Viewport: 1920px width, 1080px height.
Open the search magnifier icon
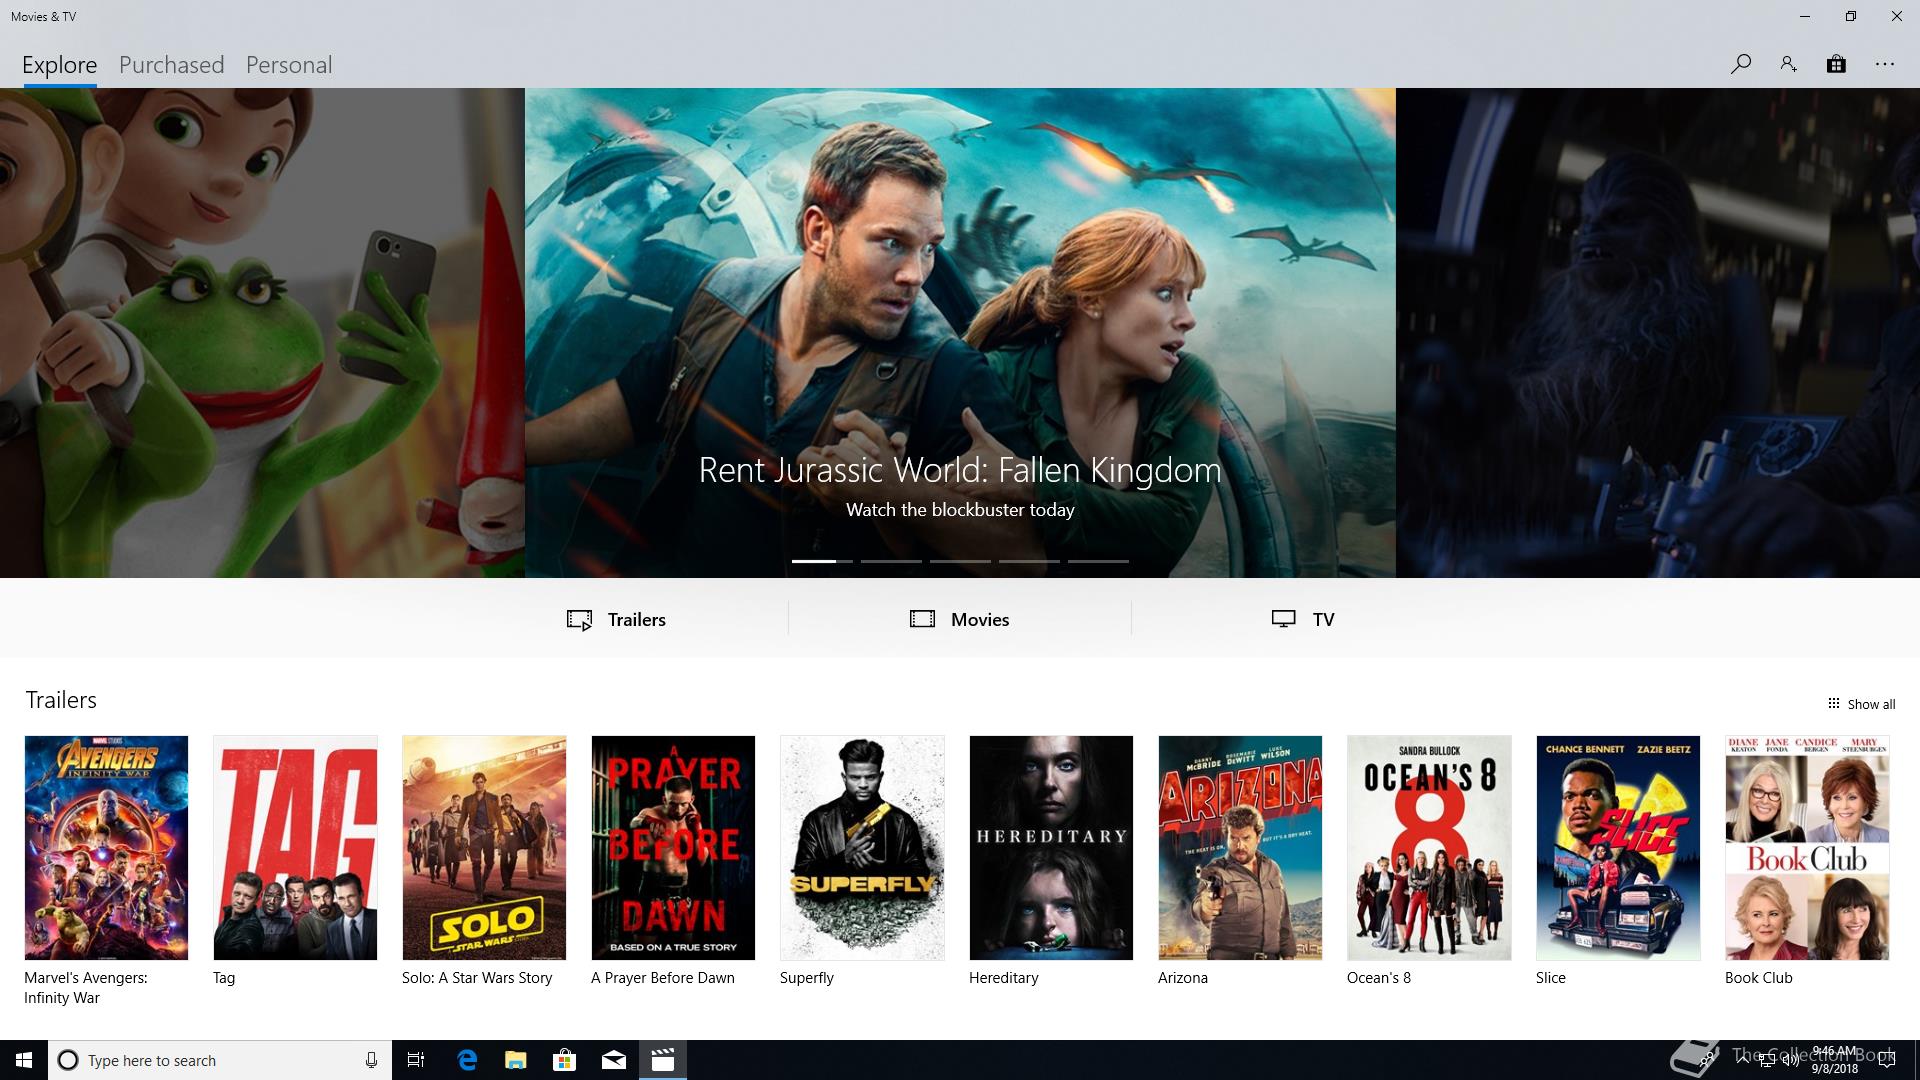pos(1740,64)
